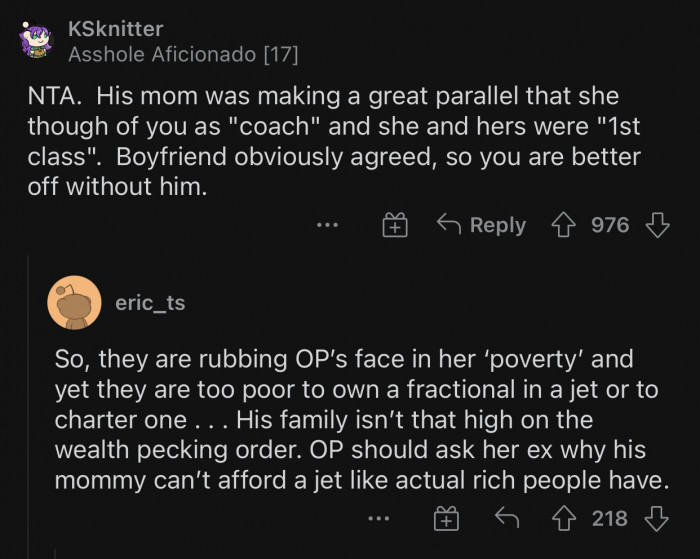The image size is (700, 559).
Task: Downvote the eric_ts comment
Action: (x=656, y=518)
